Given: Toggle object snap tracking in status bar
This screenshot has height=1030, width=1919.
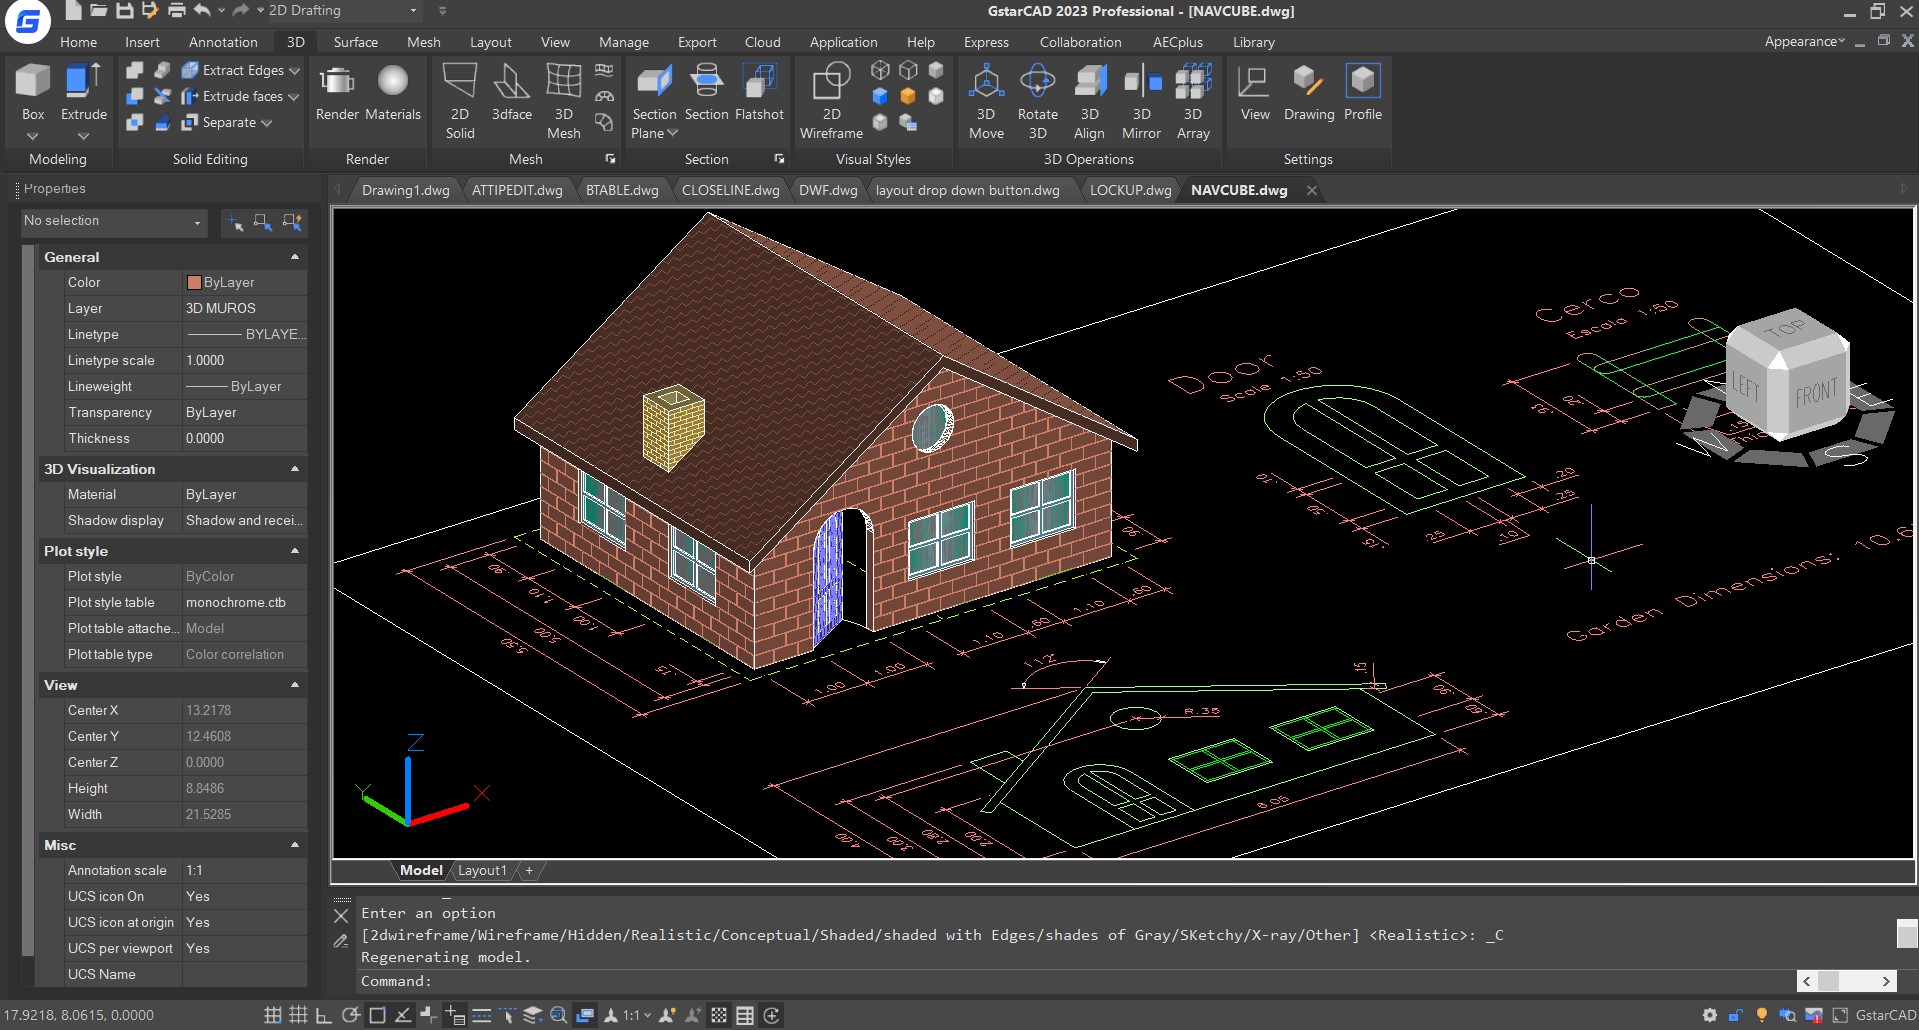Looking at the screenshot, I should [402, 1015].
